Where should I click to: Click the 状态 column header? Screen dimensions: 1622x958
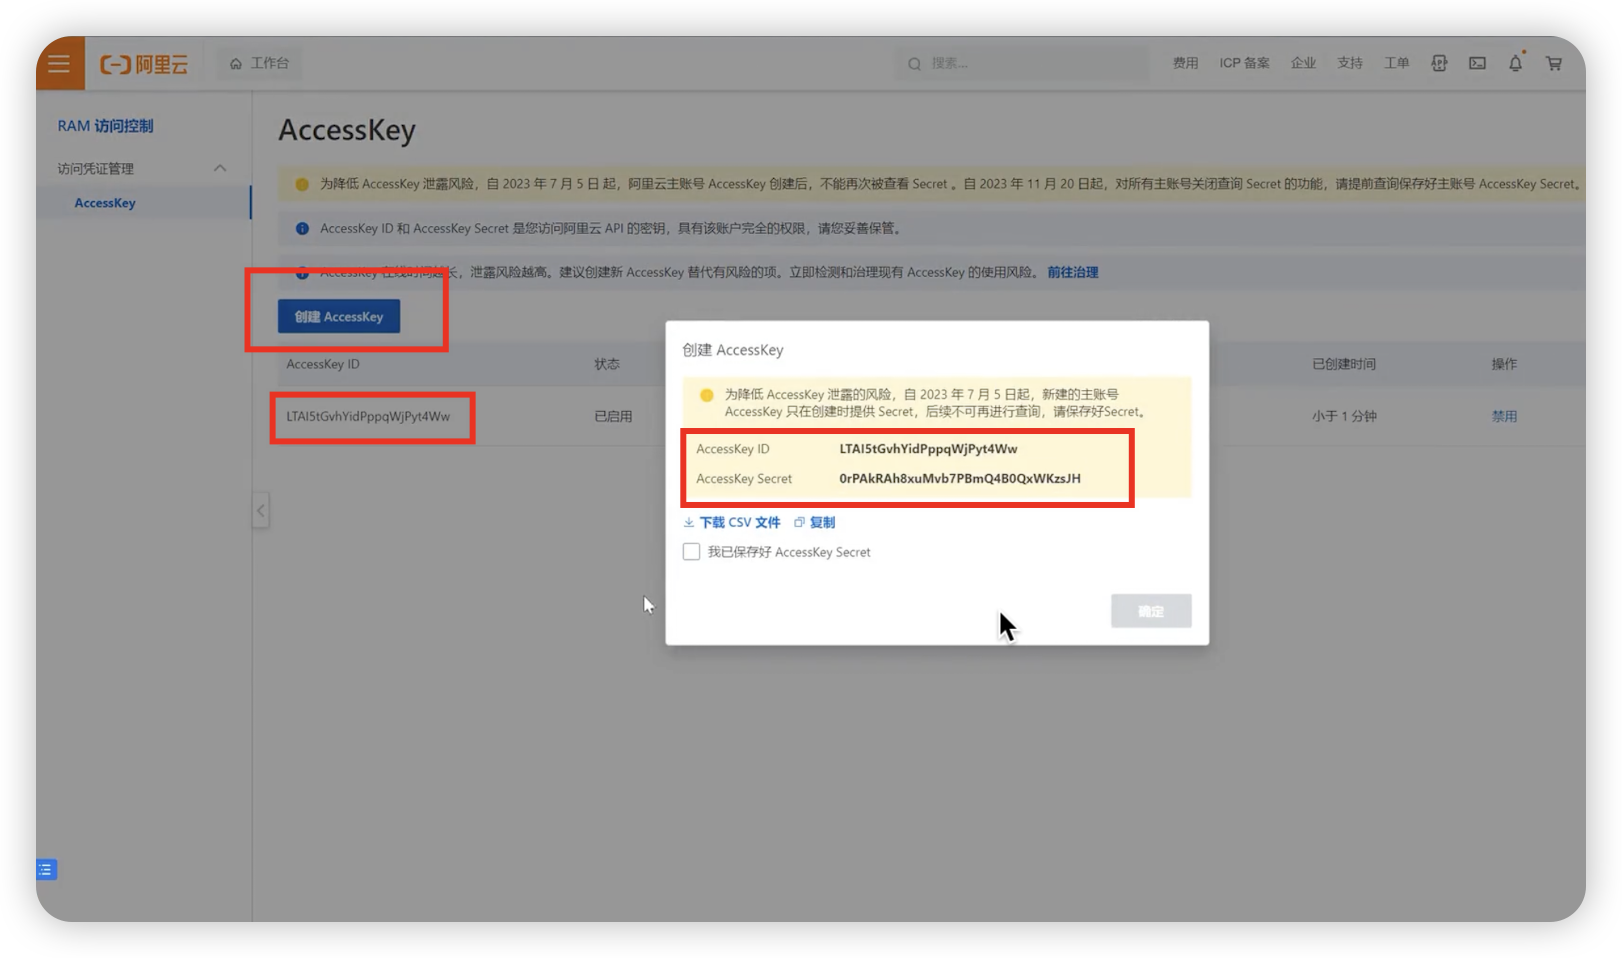point(607,364)
